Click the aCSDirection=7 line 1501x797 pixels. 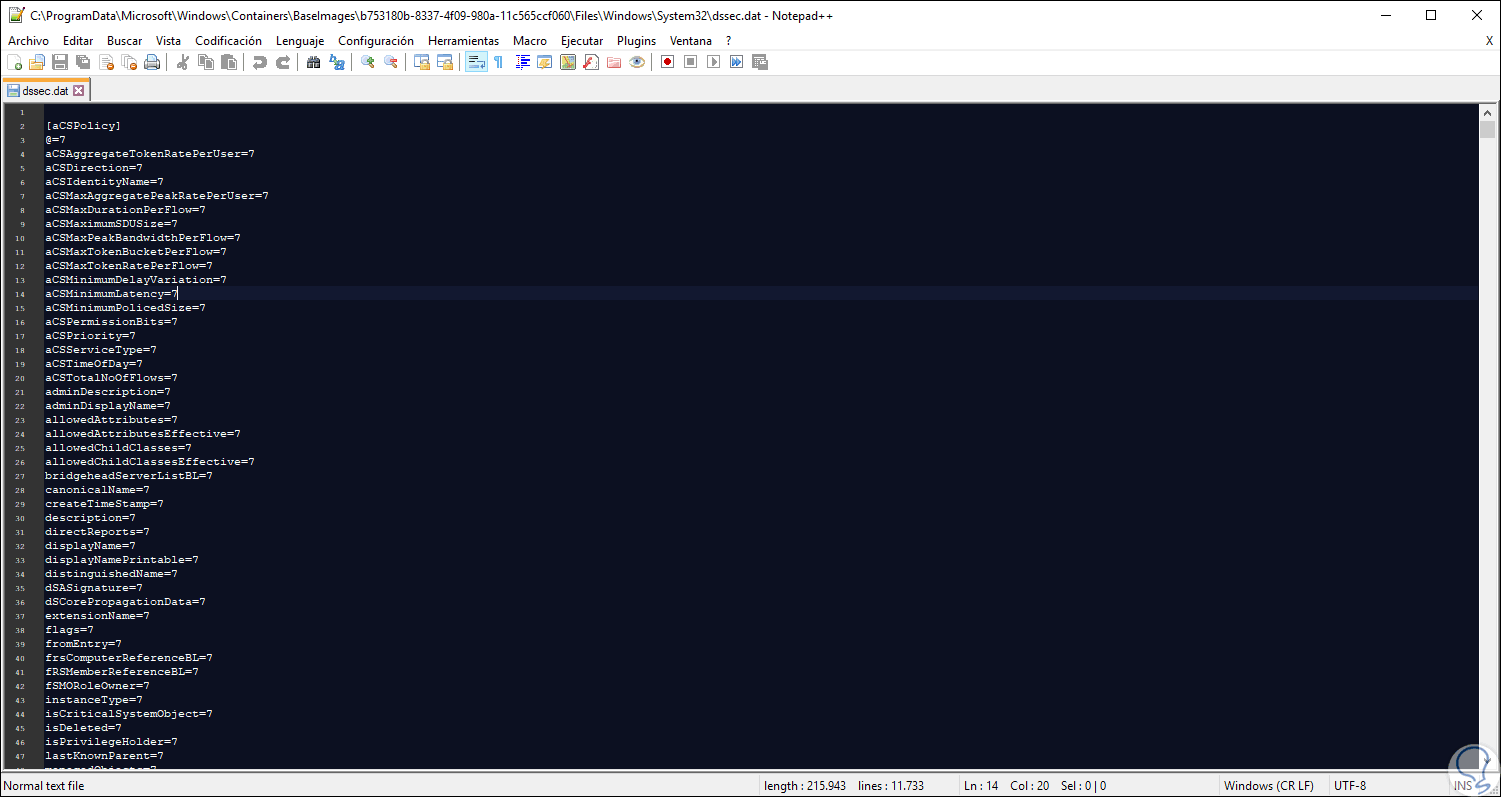94,168
